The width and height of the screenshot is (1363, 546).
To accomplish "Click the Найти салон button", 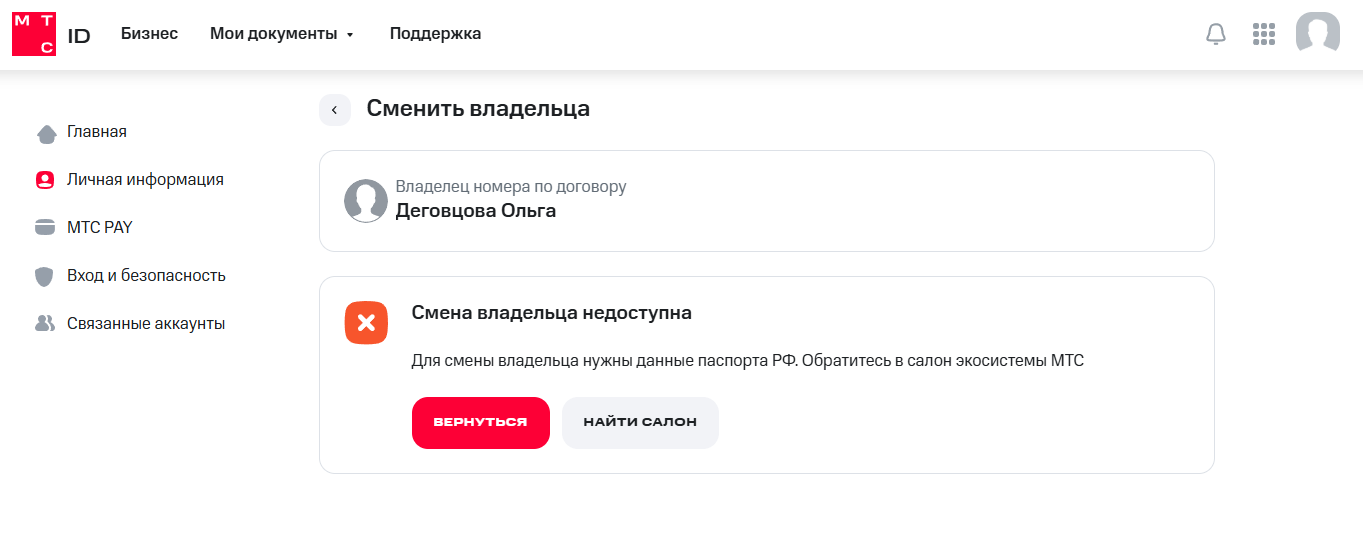I will click(x=640, y=423).
